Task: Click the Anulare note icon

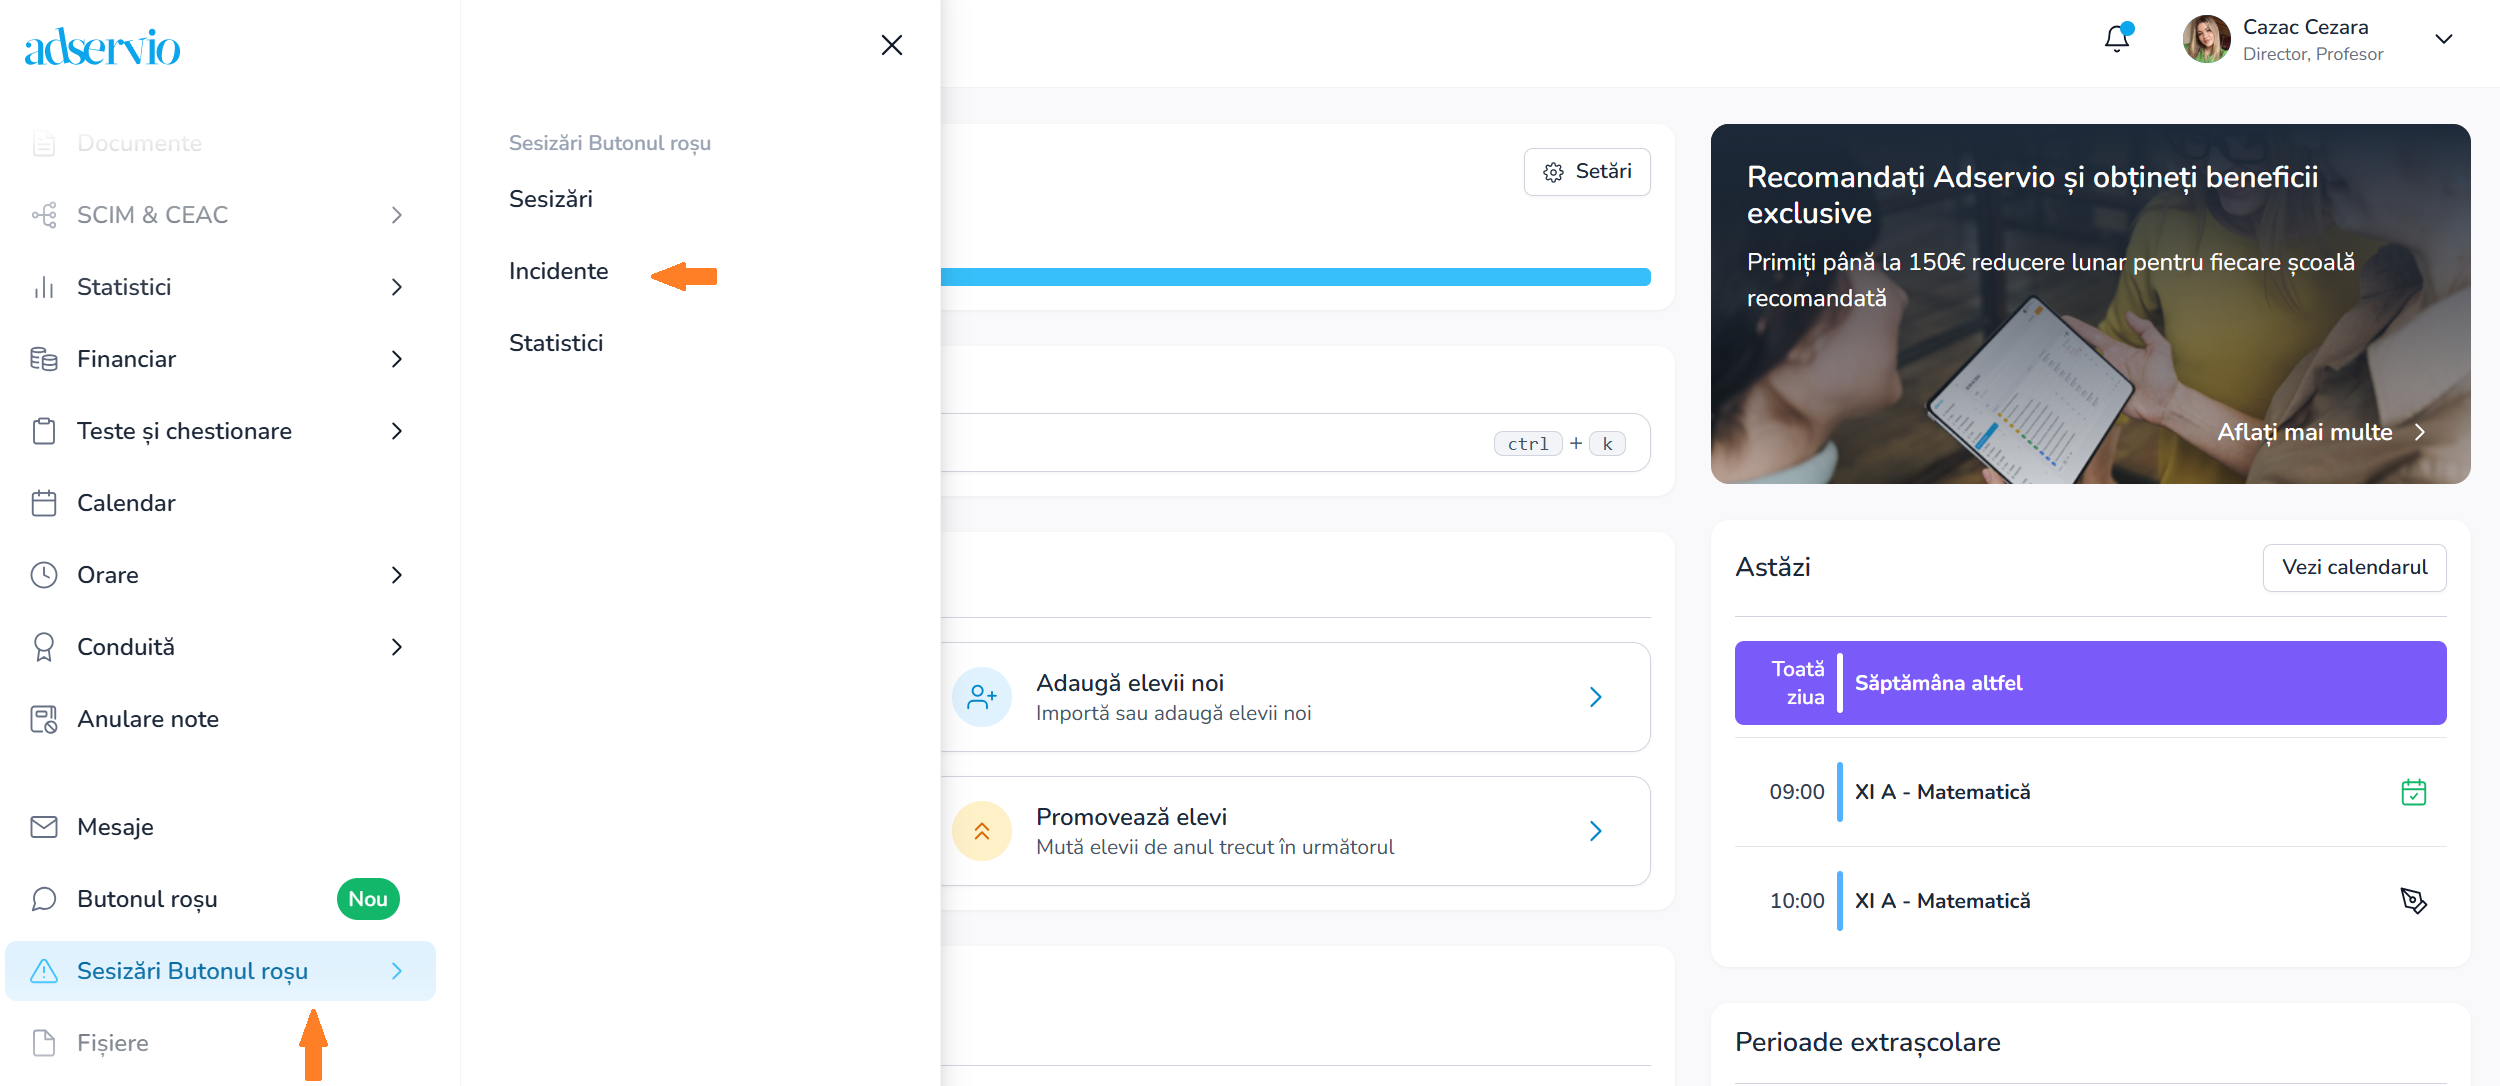Action: (44, 719)
